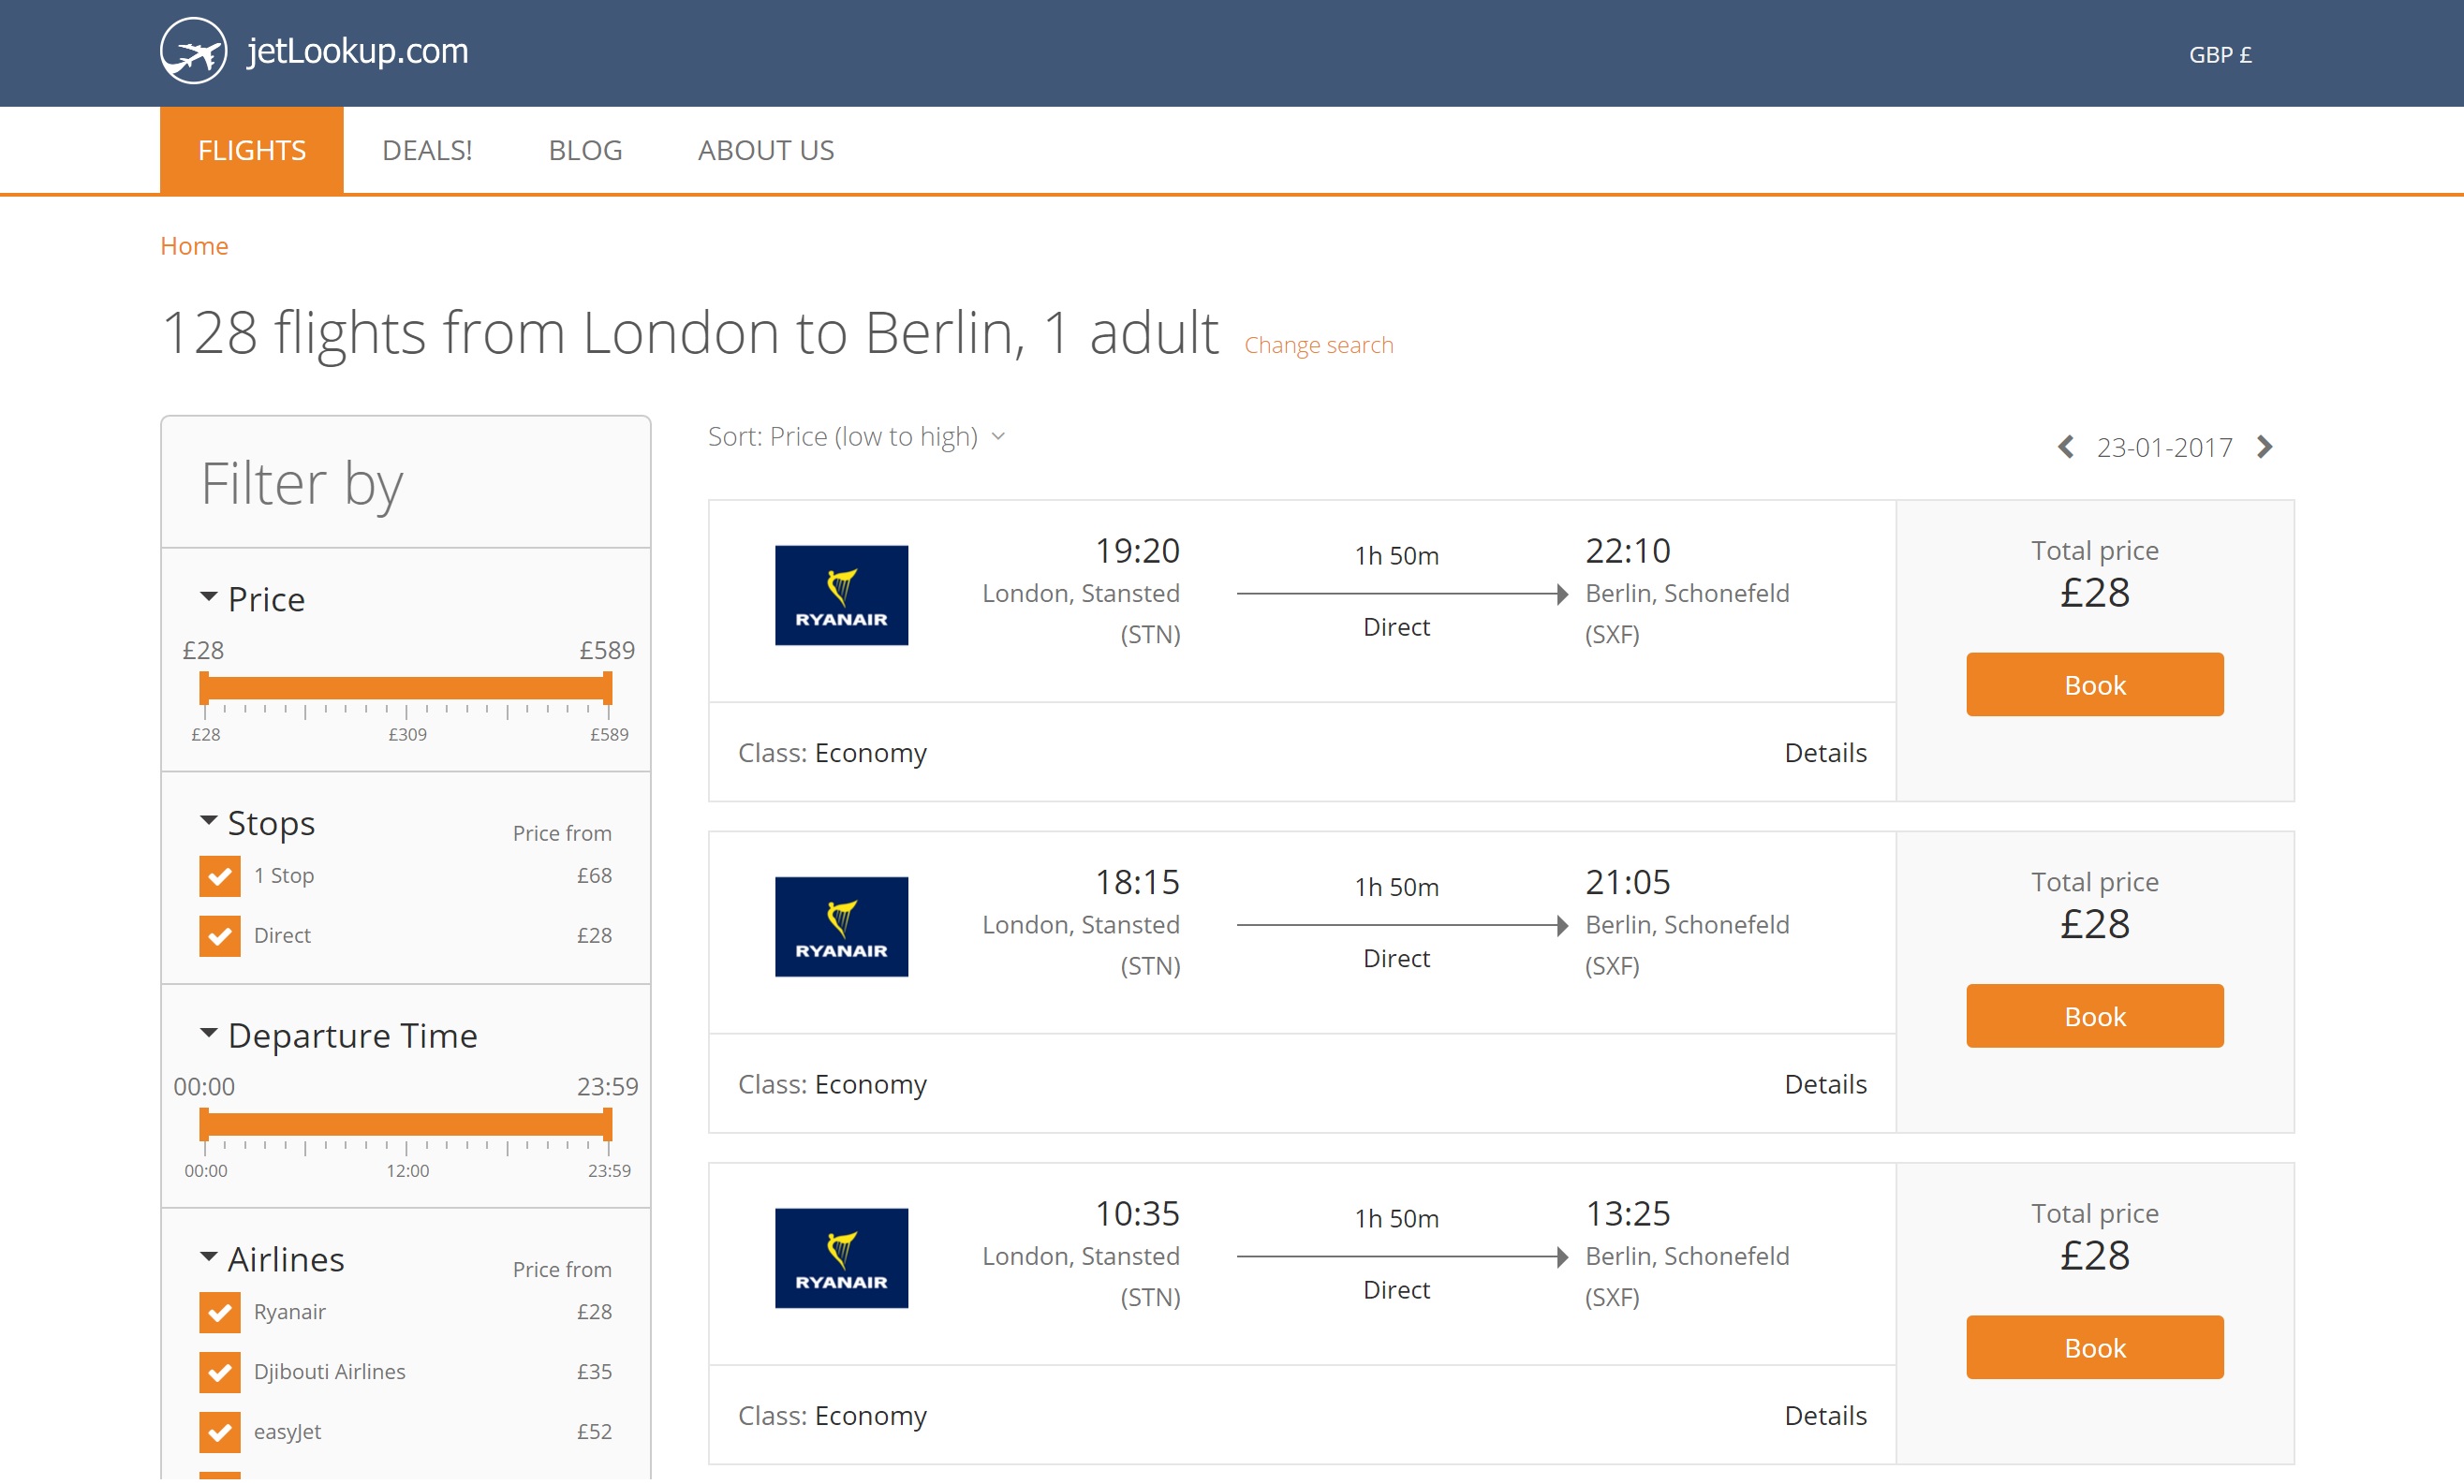The width and height of the screenshot is (2464, 1484).
Task: Go to previous date with left chevron
Action: 2066,447
